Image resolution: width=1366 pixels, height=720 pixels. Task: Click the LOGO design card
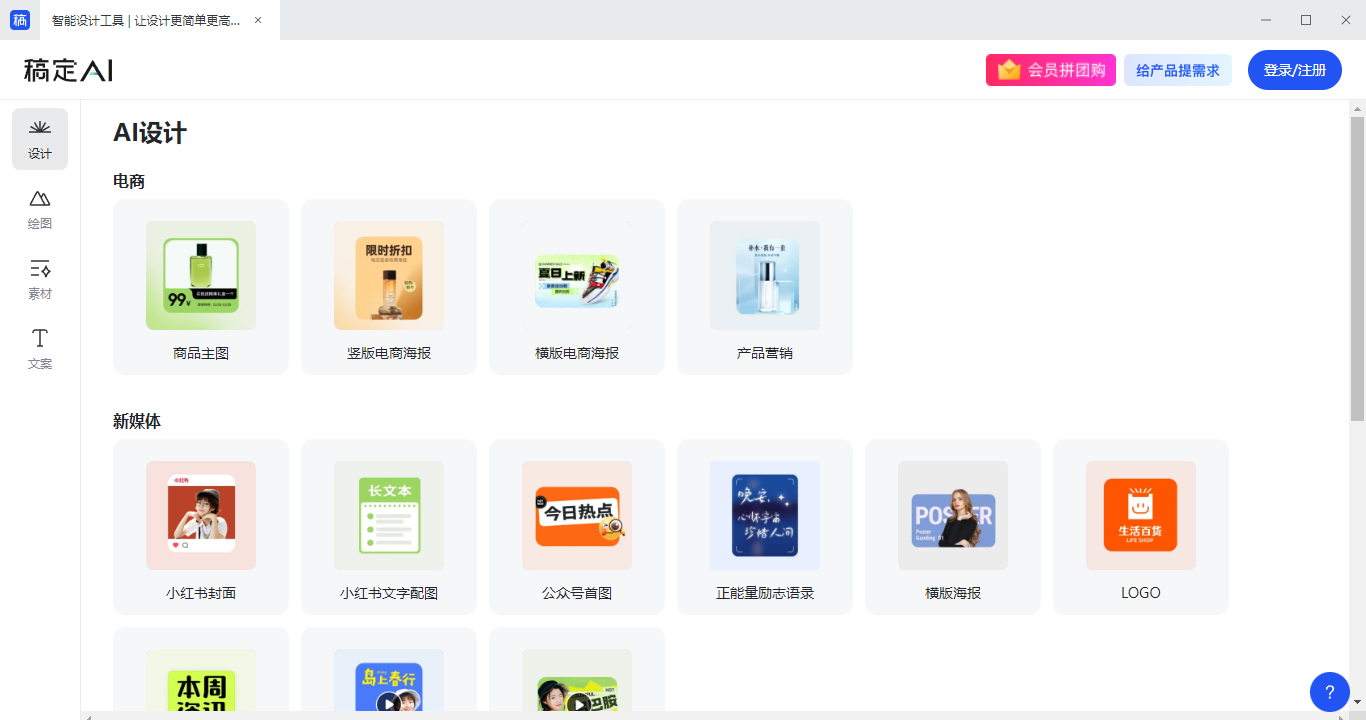coord(1140,527)
